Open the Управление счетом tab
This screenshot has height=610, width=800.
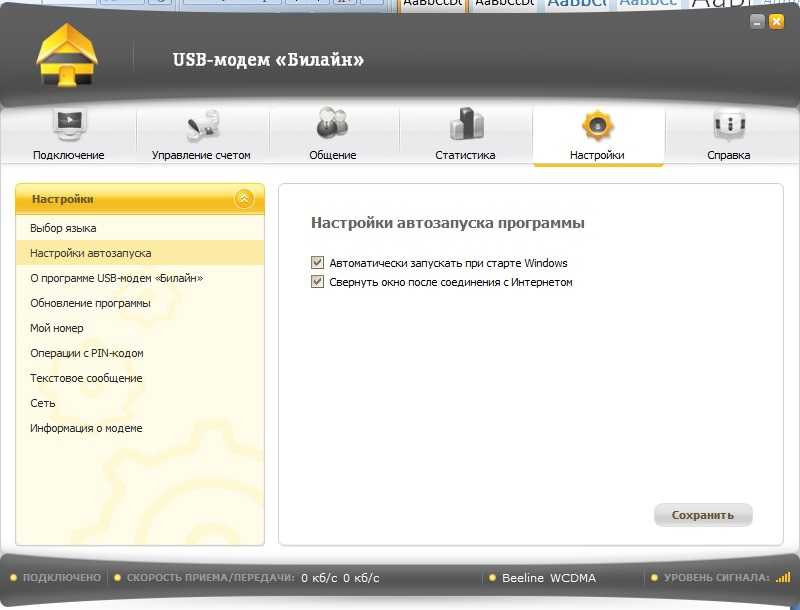click(x=201, y=136)
